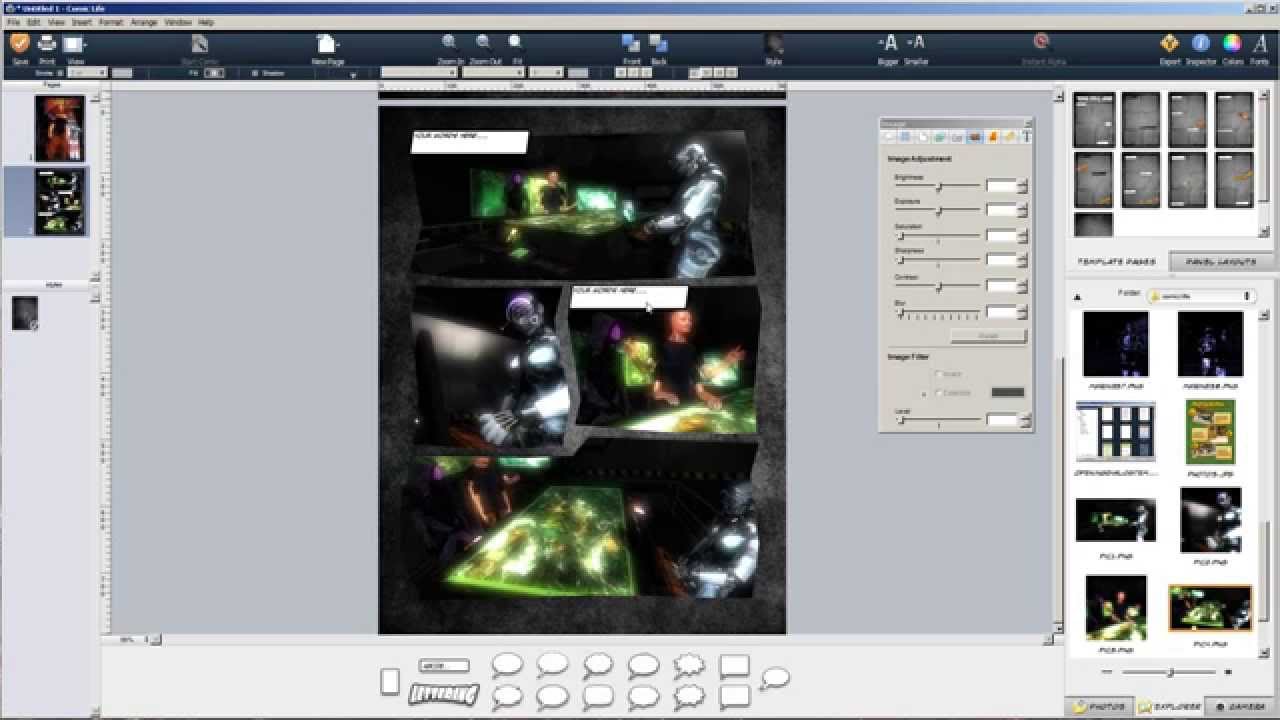
Task: Select the highlighted photo thumbnail in Explorer panel
Action: 1210,609
